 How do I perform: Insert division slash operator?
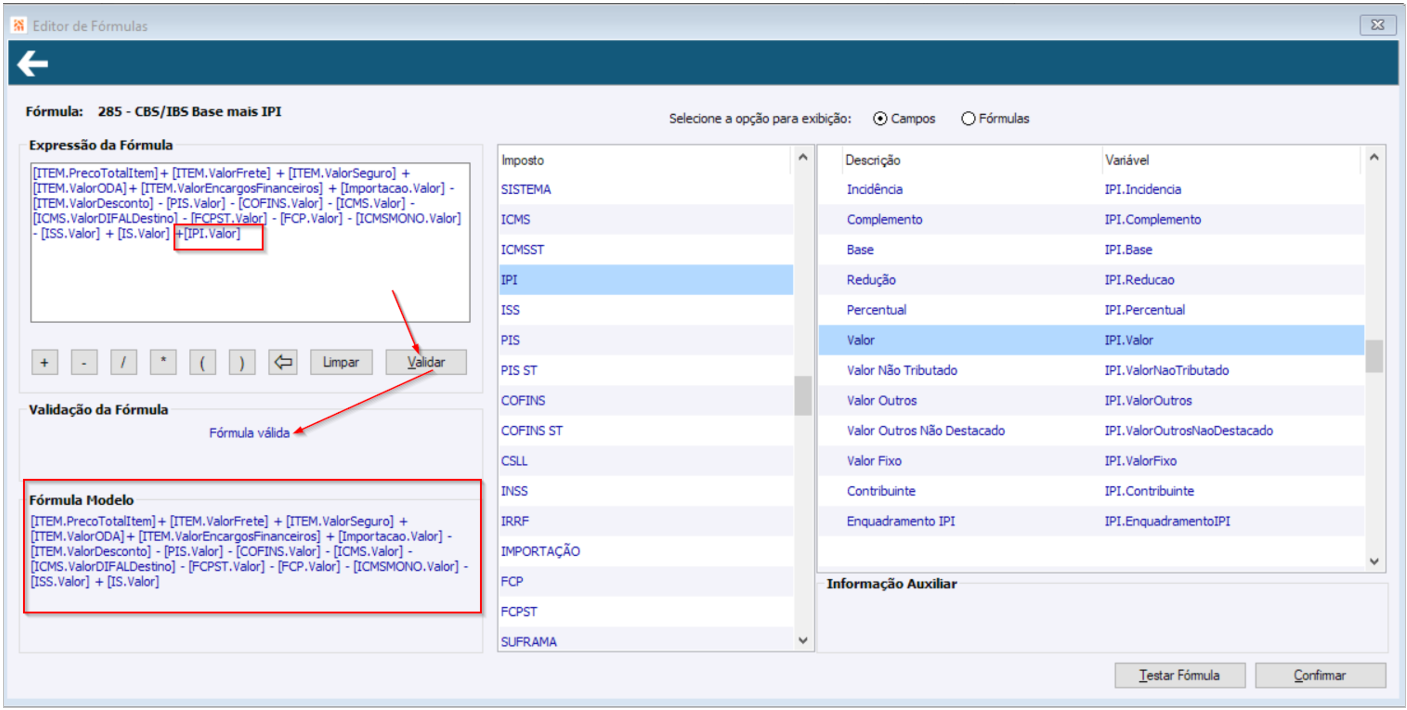123,362
